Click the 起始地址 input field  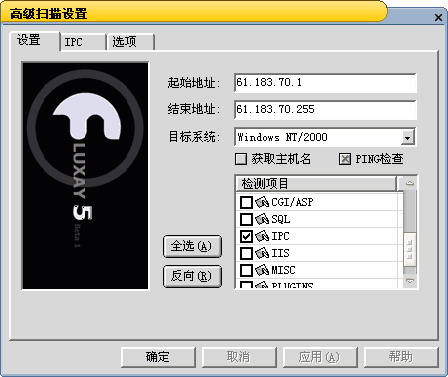coord(325,83)
